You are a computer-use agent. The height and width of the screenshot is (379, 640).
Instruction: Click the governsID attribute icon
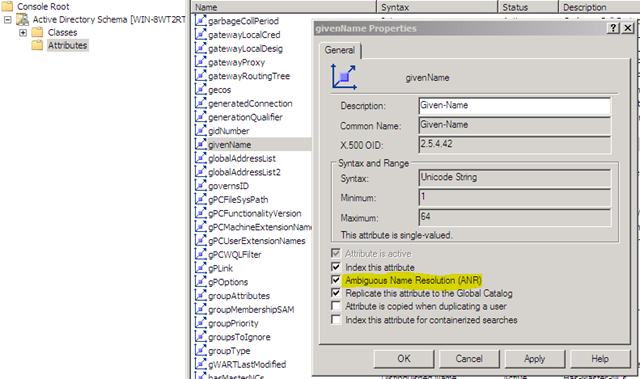point(200,186)
